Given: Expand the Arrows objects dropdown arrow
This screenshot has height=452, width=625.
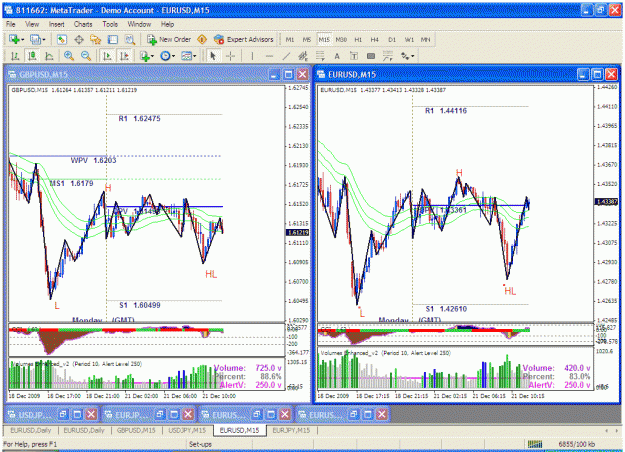Looking at the screenshot, I should pos(413,56).
